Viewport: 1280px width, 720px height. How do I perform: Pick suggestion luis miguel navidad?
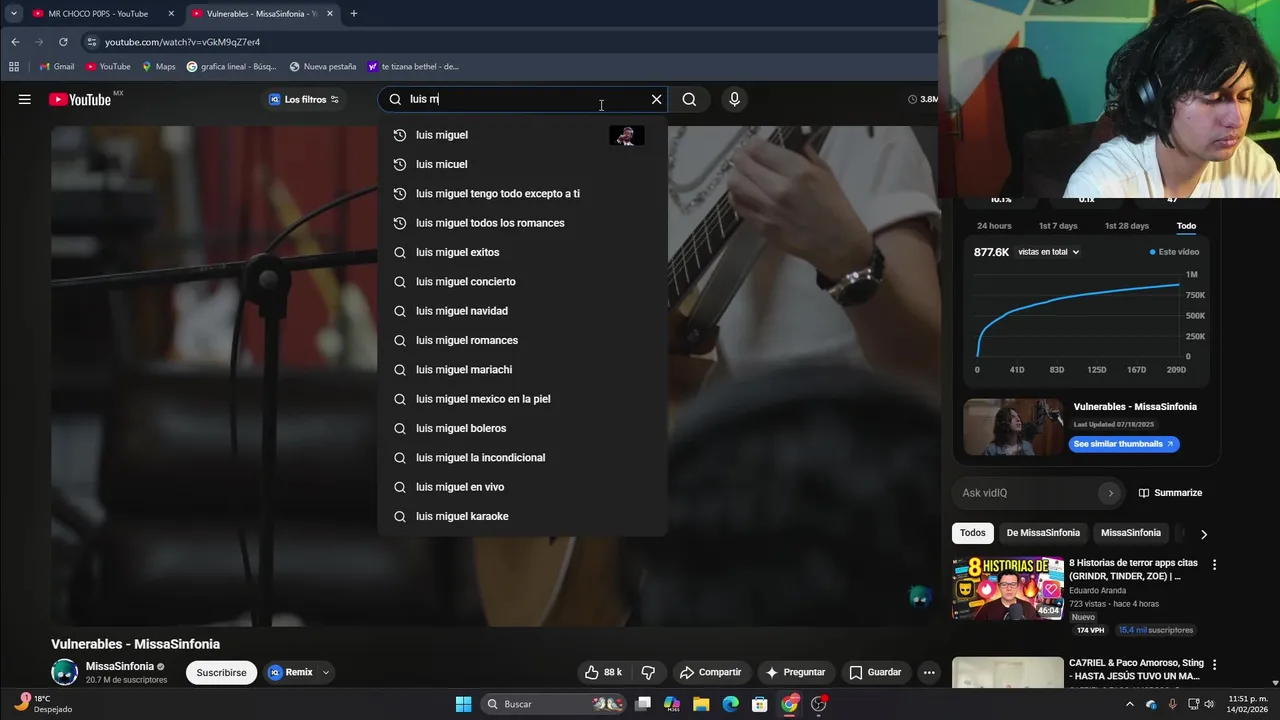point(522,311)
